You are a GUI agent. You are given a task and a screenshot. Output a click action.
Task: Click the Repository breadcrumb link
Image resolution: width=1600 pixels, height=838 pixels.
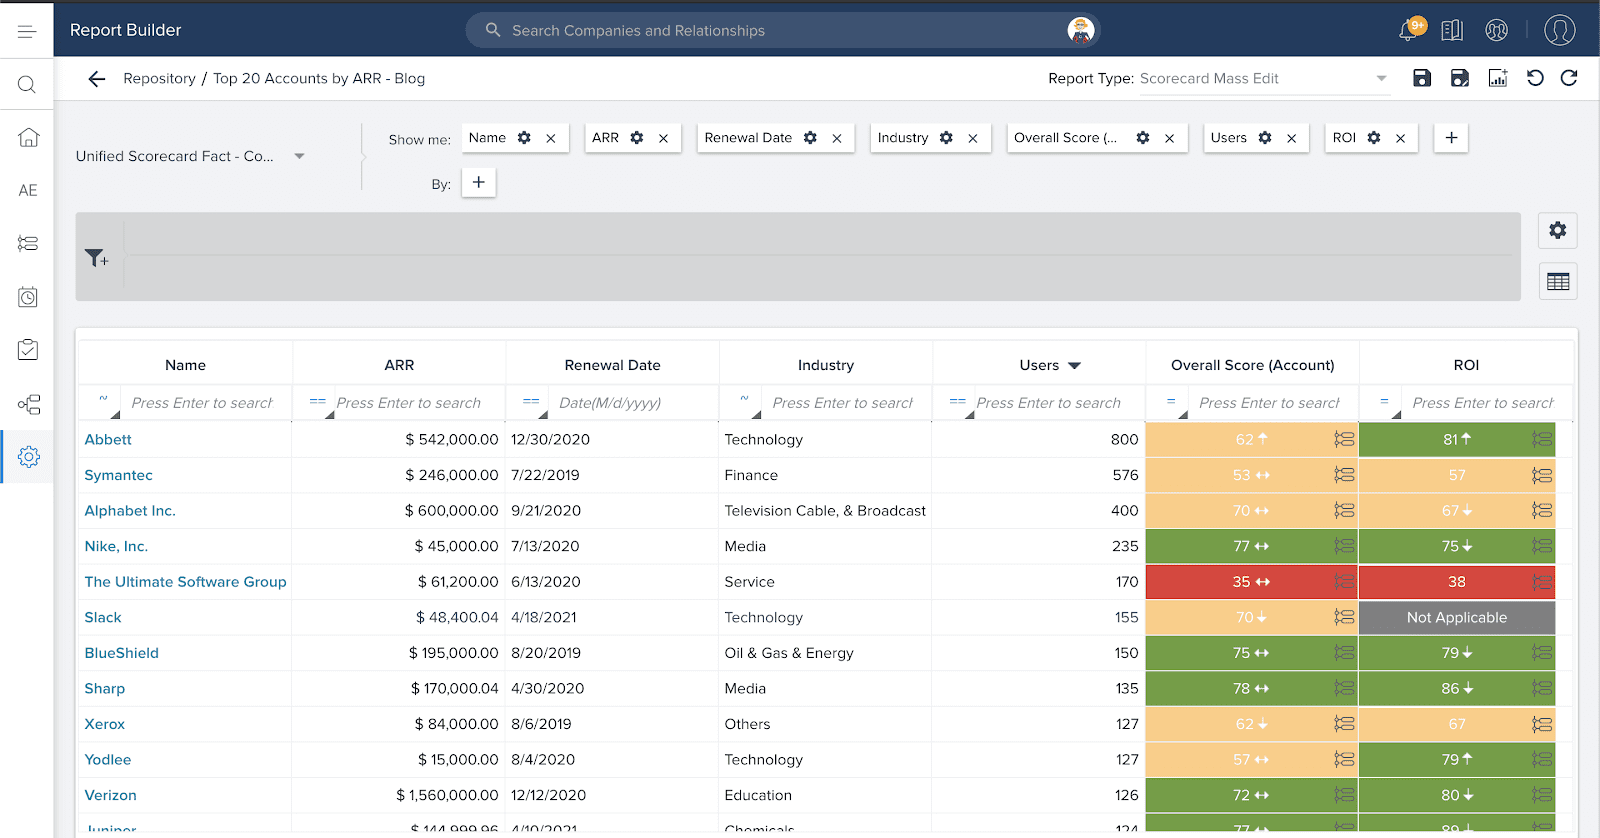(159, 79)
